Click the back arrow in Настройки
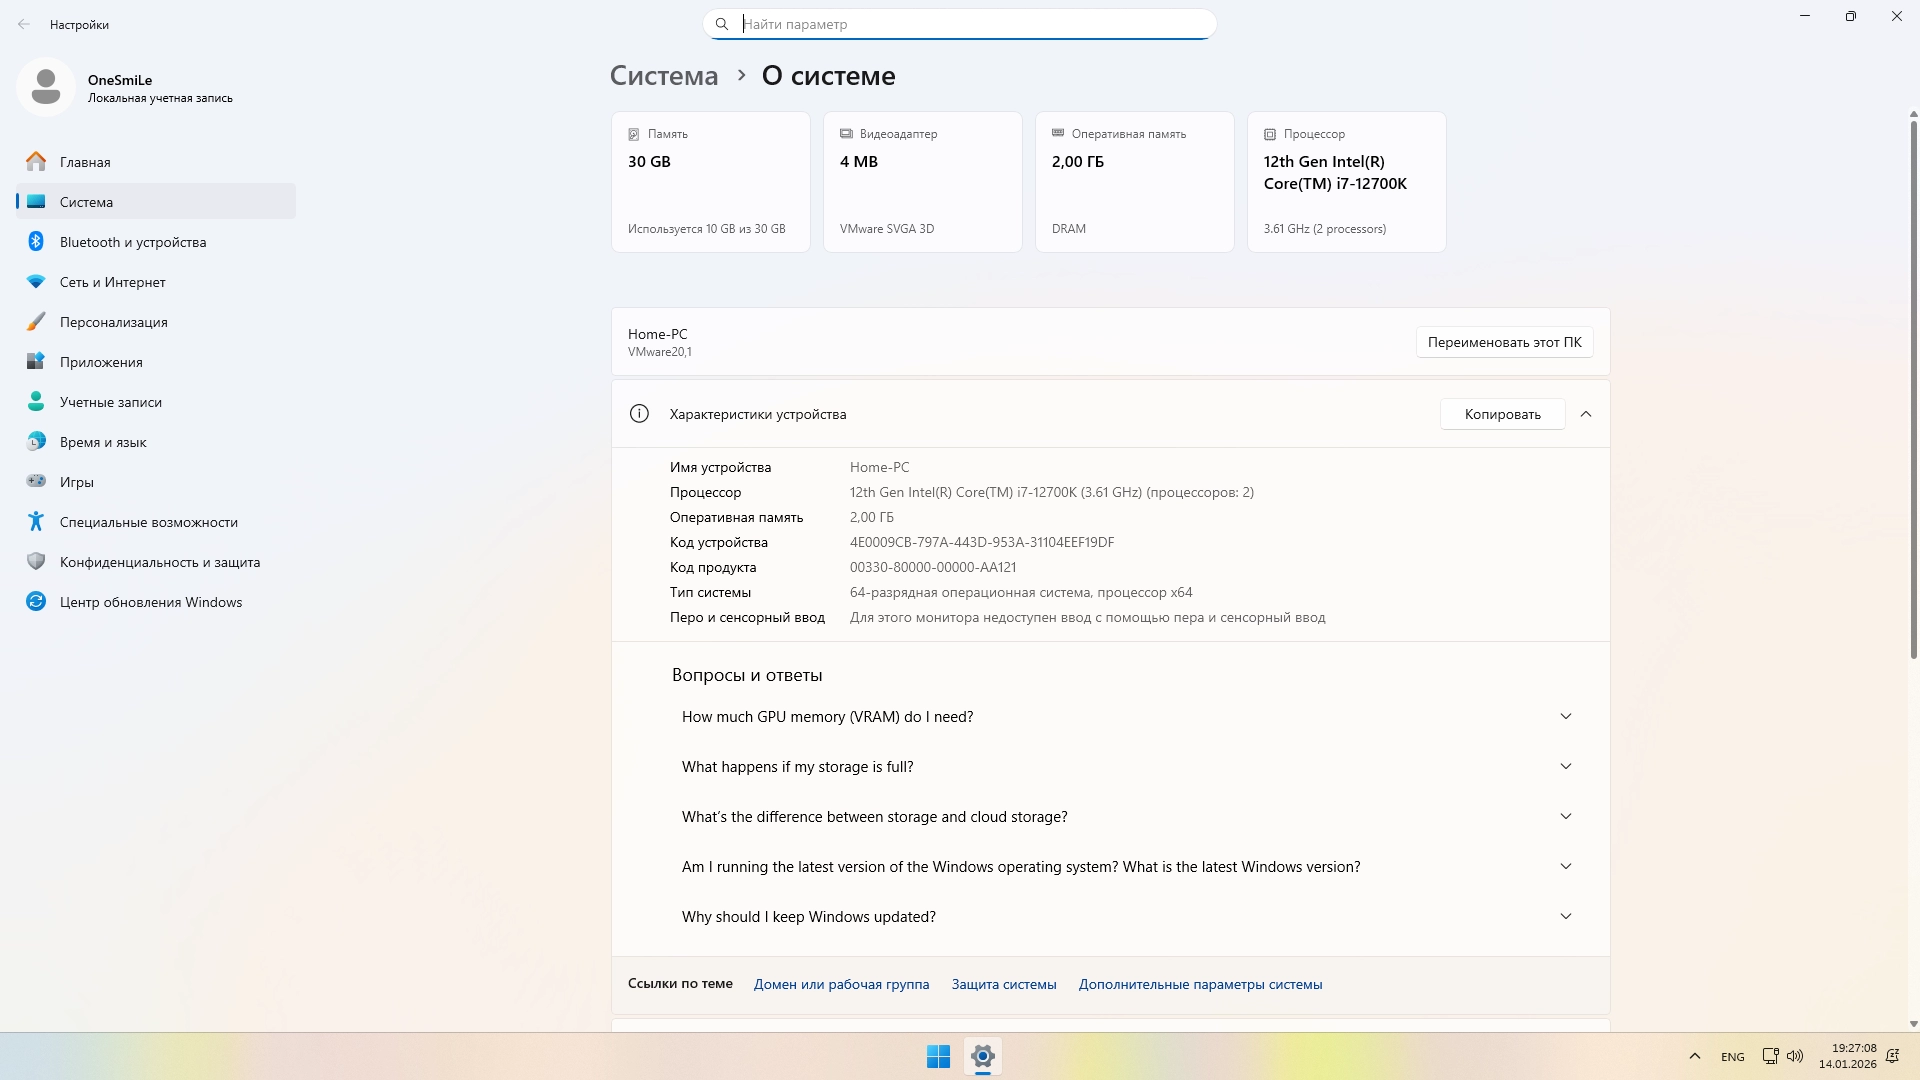Screen dimensions: 1920x1080 (24, 24)
